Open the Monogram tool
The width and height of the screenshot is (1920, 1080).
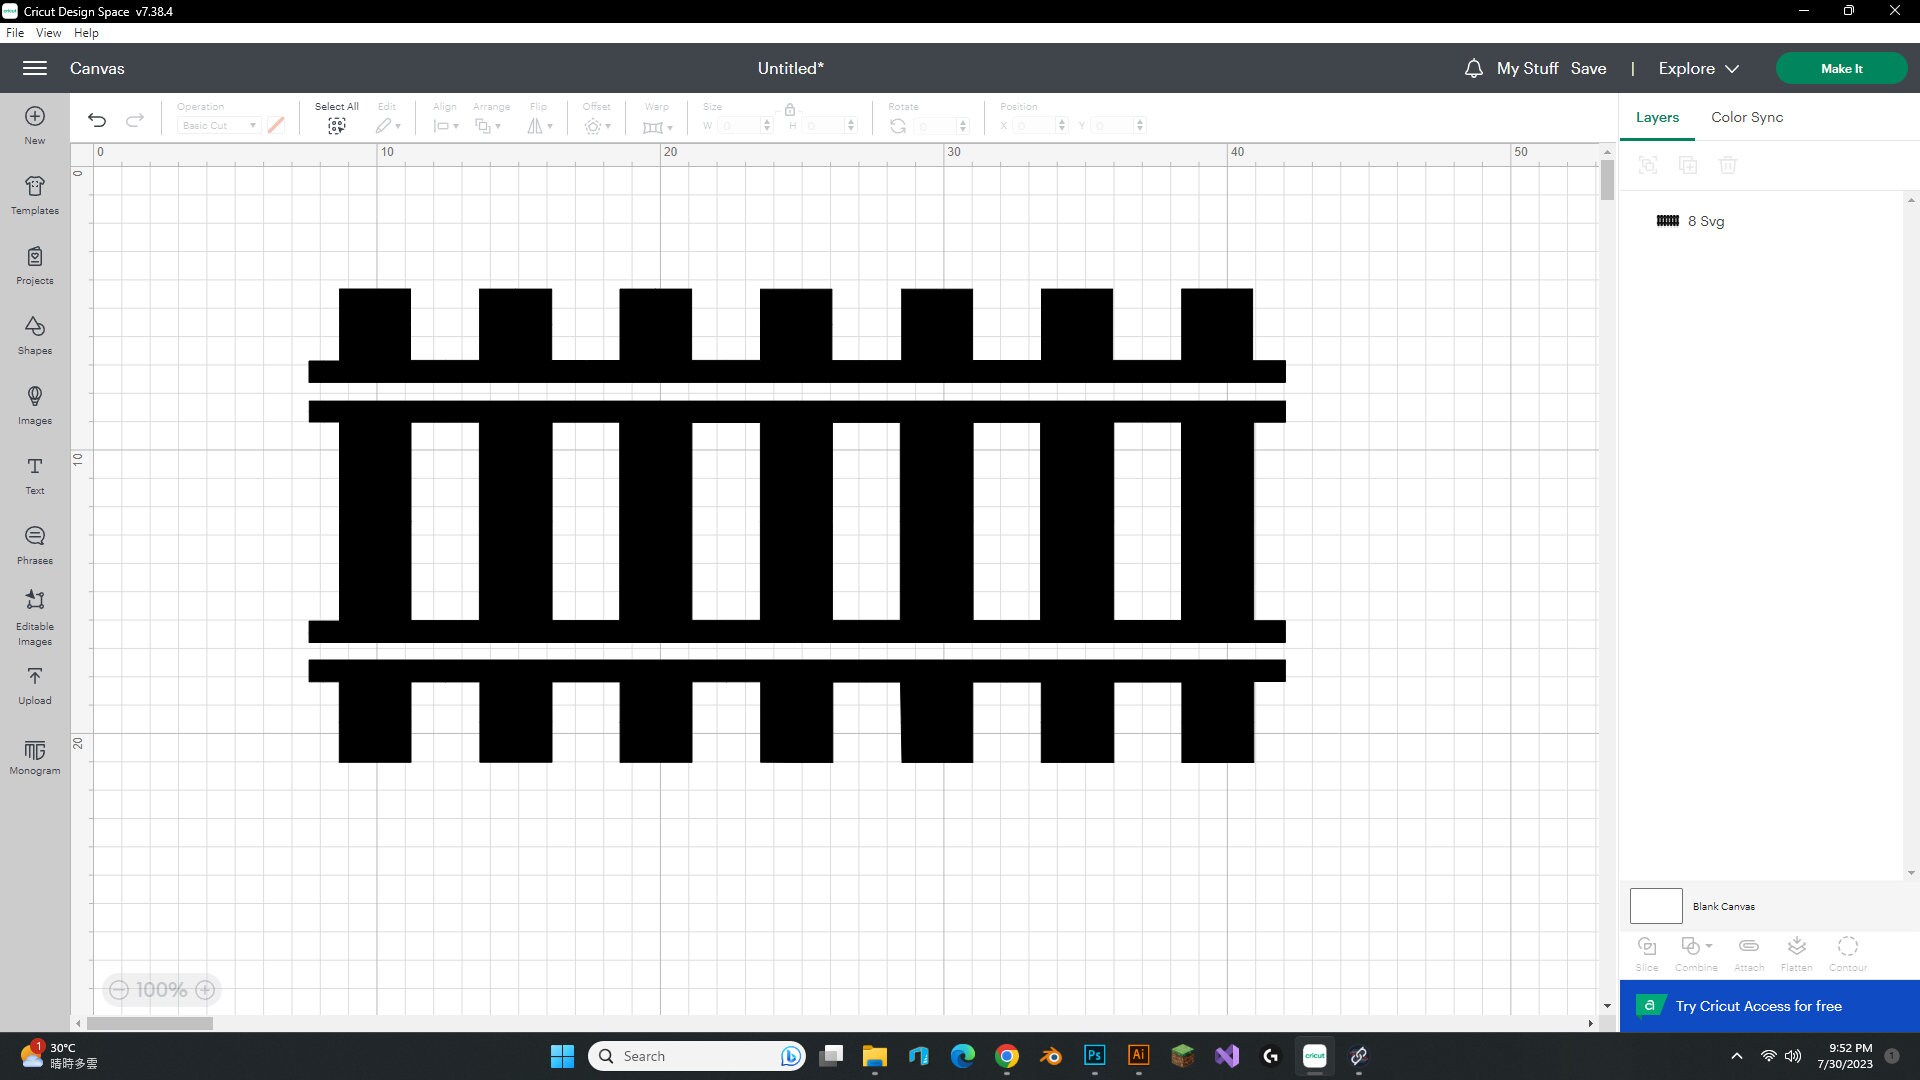pos(34,757)
